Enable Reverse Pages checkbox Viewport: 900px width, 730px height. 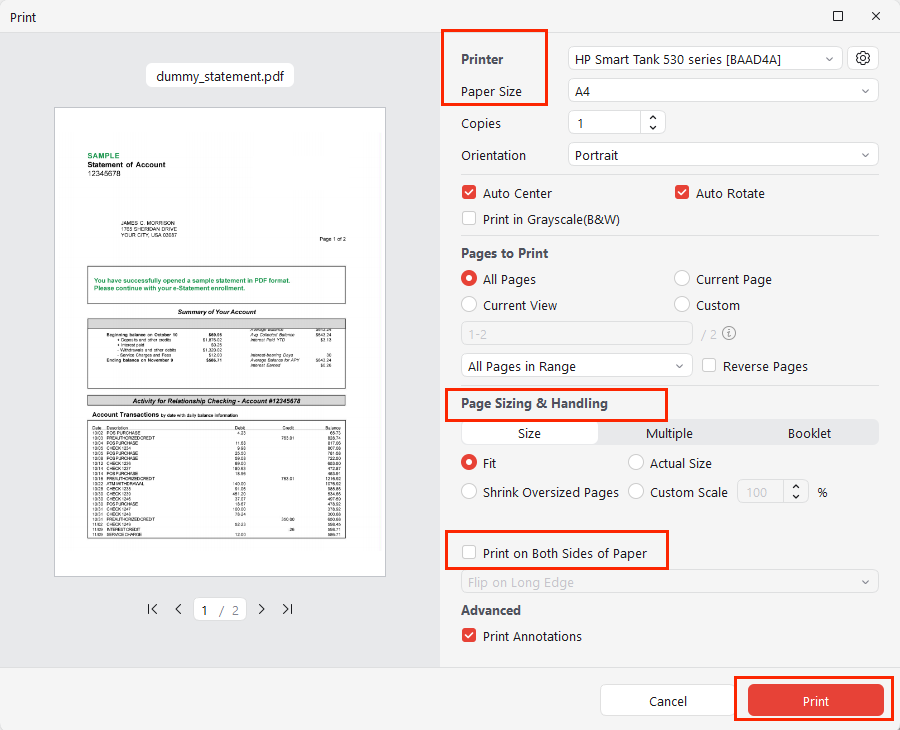coord(709,365)
